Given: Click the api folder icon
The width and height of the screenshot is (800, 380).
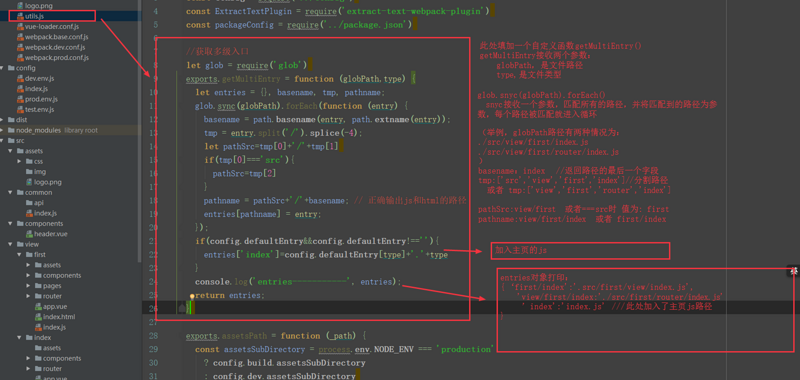Looking at the screenshot, I should point(30,203).
